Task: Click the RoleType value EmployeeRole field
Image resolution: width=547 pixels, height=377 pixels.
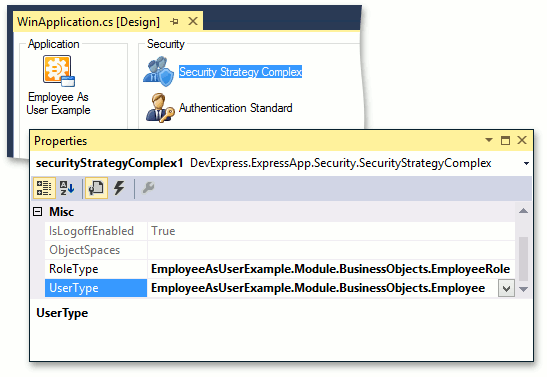Action: click(331, 269)
